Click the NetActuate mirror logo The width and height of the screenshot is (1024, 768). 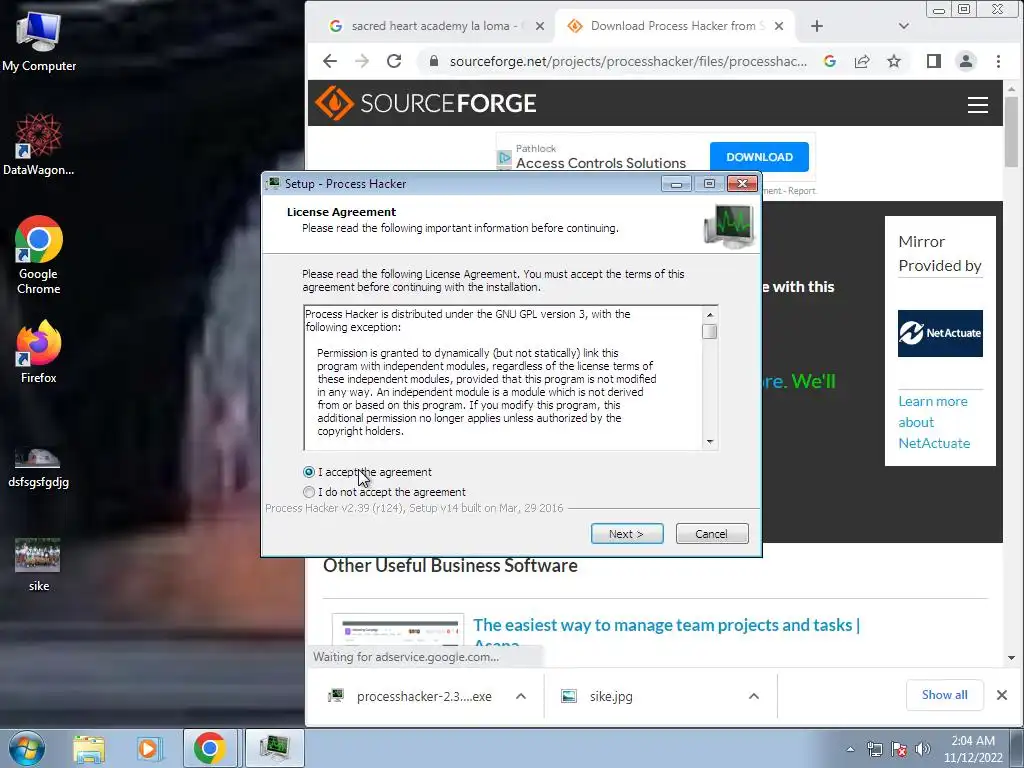pyautogui.click(x=940, y=333)
